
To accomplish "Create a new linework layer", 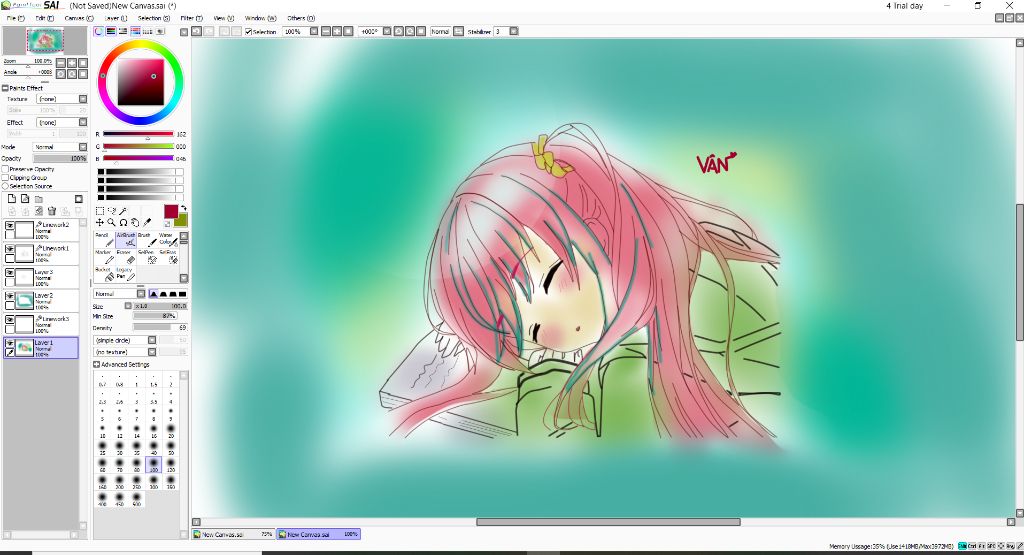I will pos(25,199).
